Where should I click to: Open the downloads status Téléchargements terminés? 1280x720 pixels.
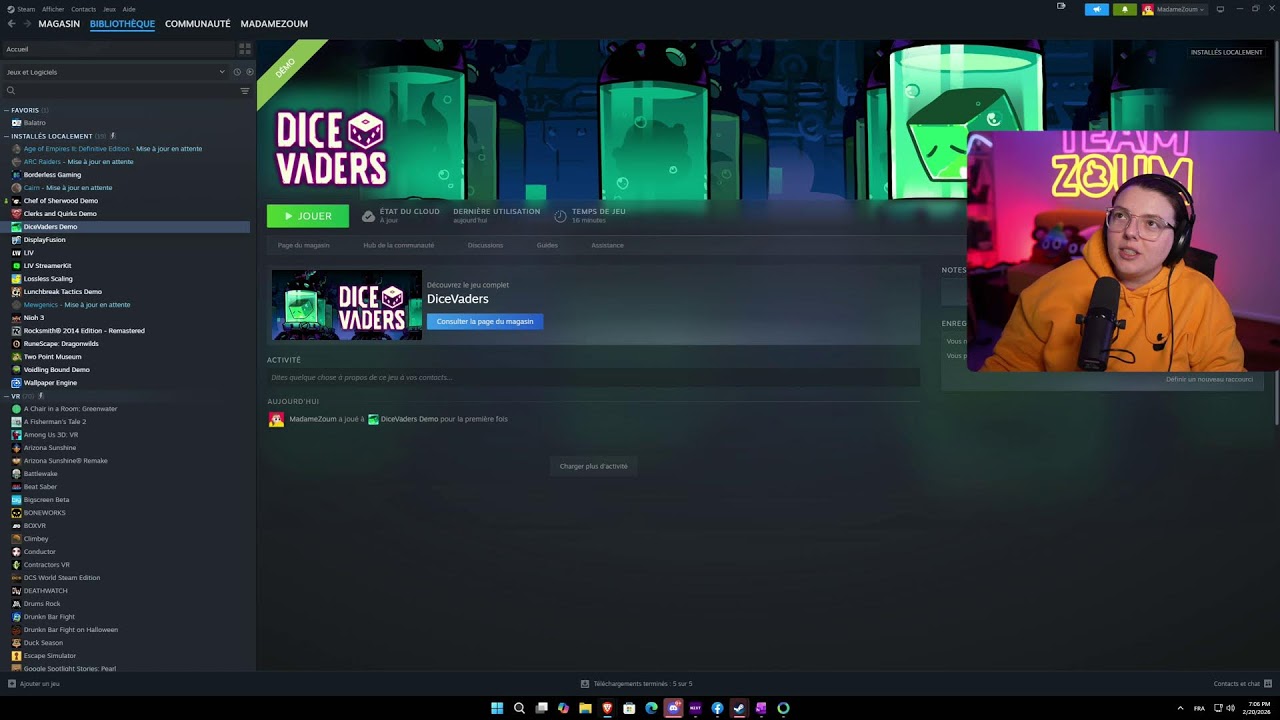pyautogui.click(x=636, y=684)
